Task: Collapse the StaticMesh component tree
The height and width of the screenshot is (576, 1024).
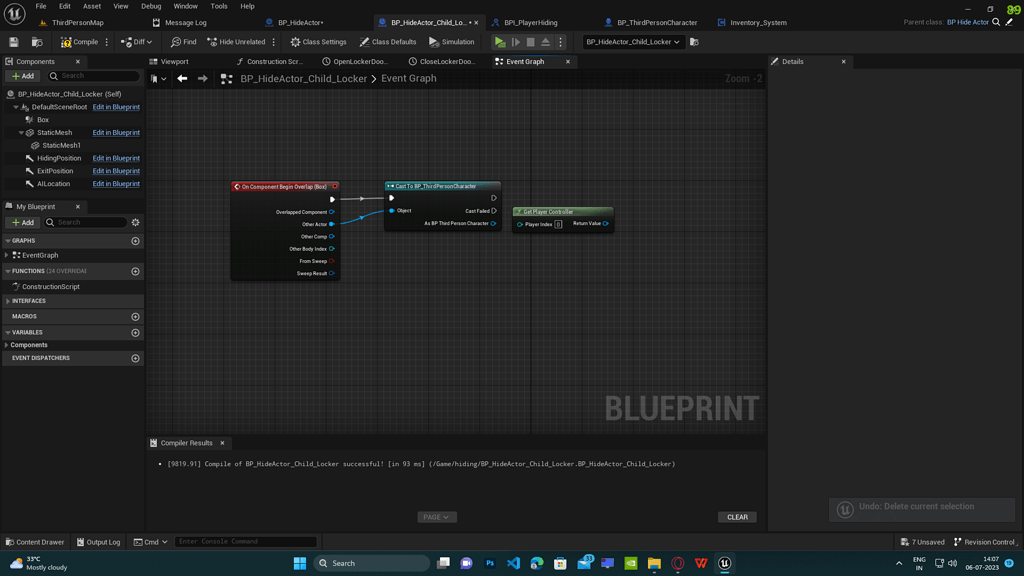Action: pos(21,132)
